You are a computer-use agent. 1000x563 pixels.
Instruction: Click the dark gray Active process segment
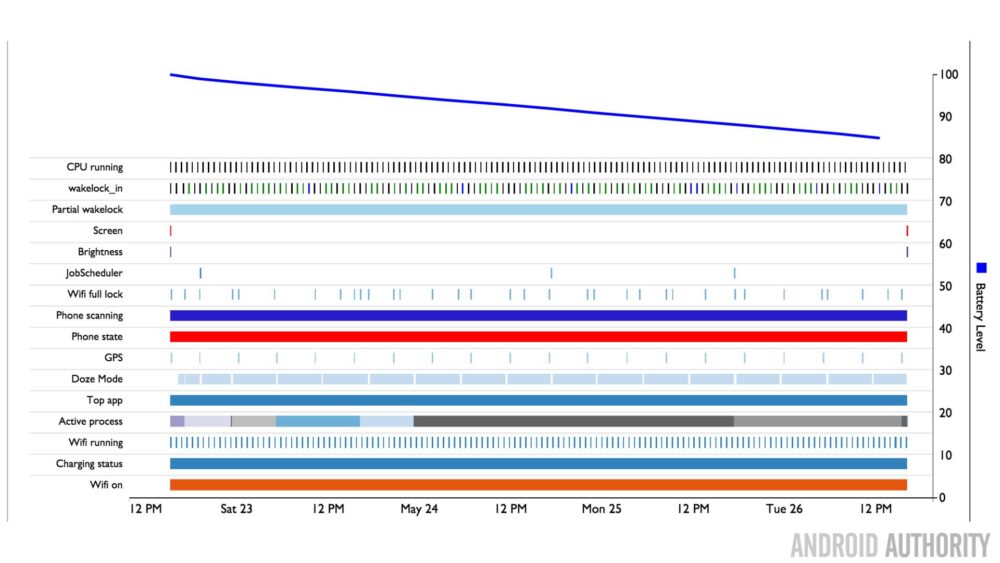click(x=573, y=421)
